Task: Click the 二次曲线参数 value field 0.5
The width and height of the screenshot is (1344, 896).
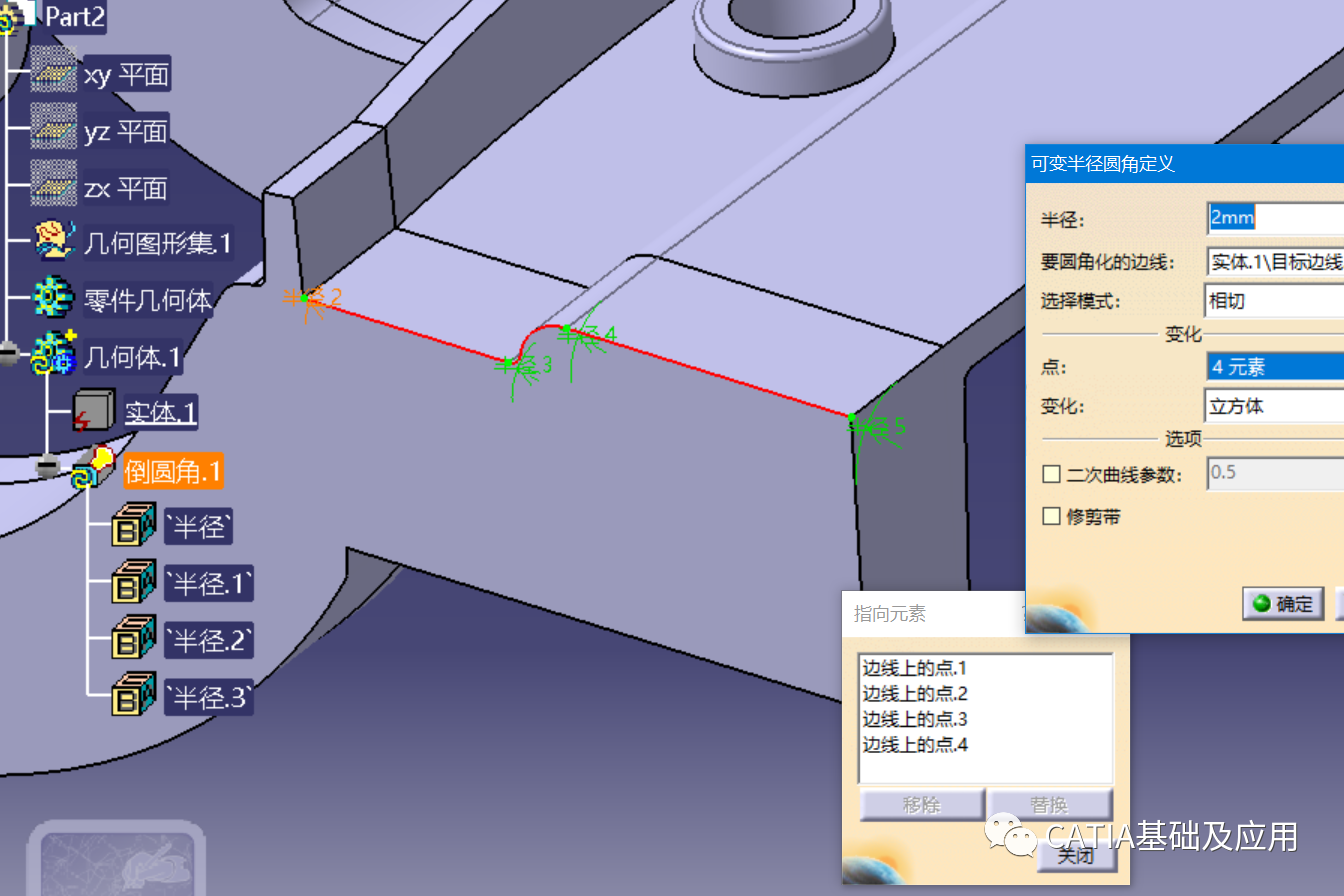Action: [1275, 473]
